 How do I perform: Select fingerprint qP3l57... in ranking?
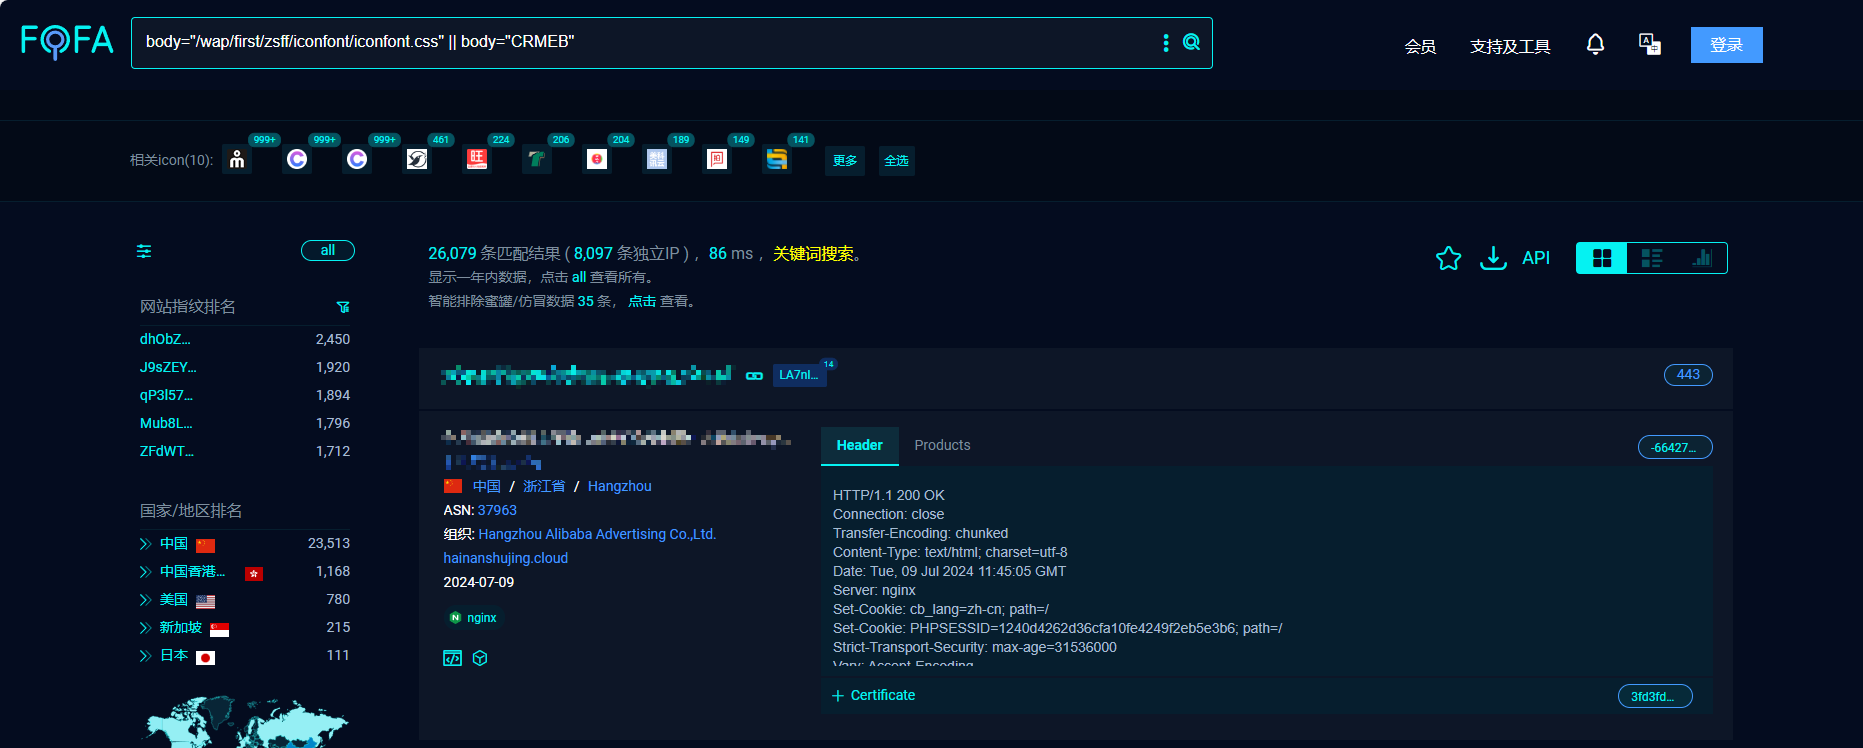point(166,395)
